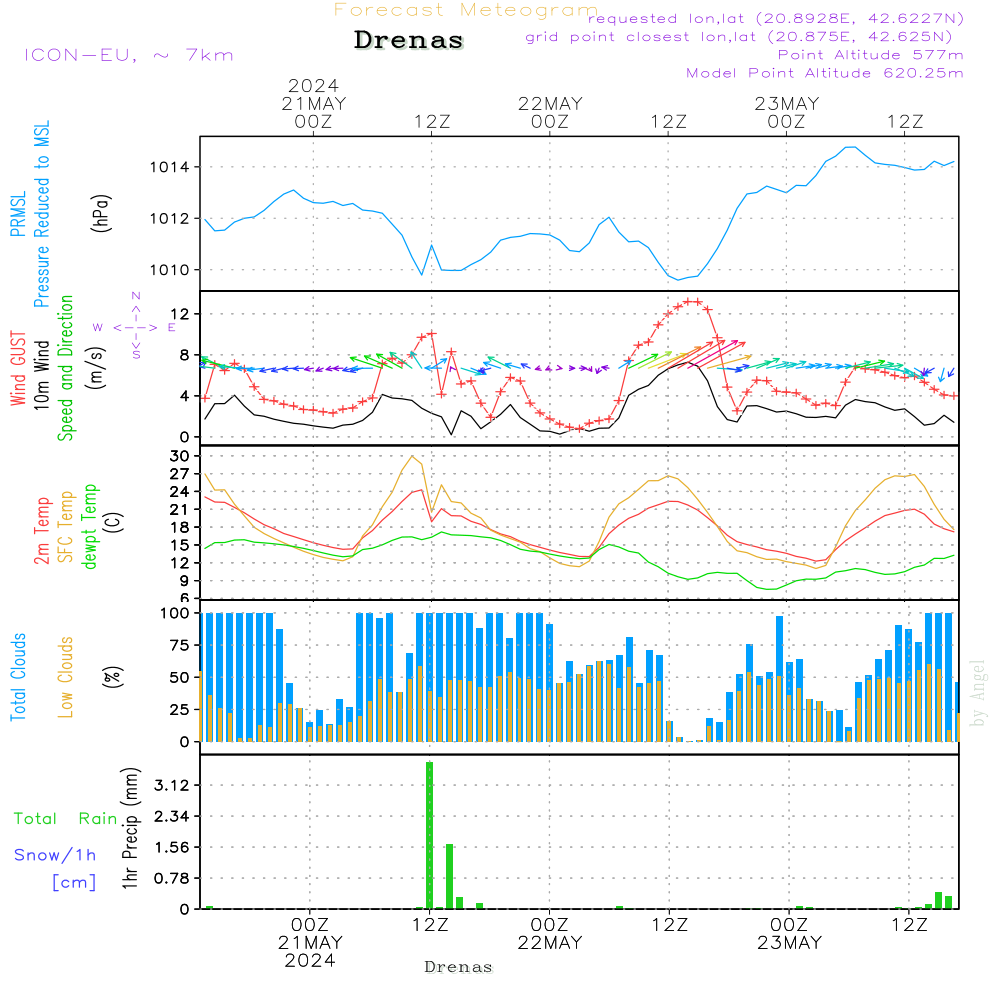Click the bottom axis '00Z 21MAY 2024' label
This screenshot has width=1000, height=1000.
310,943
